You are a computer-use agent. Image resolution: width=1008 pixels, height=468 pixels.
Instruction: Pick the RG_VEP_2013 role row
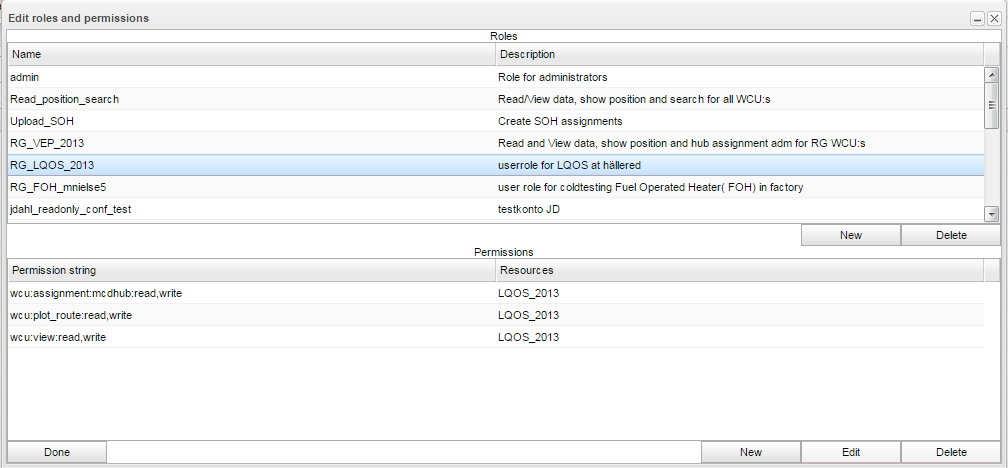click(250, 143)
